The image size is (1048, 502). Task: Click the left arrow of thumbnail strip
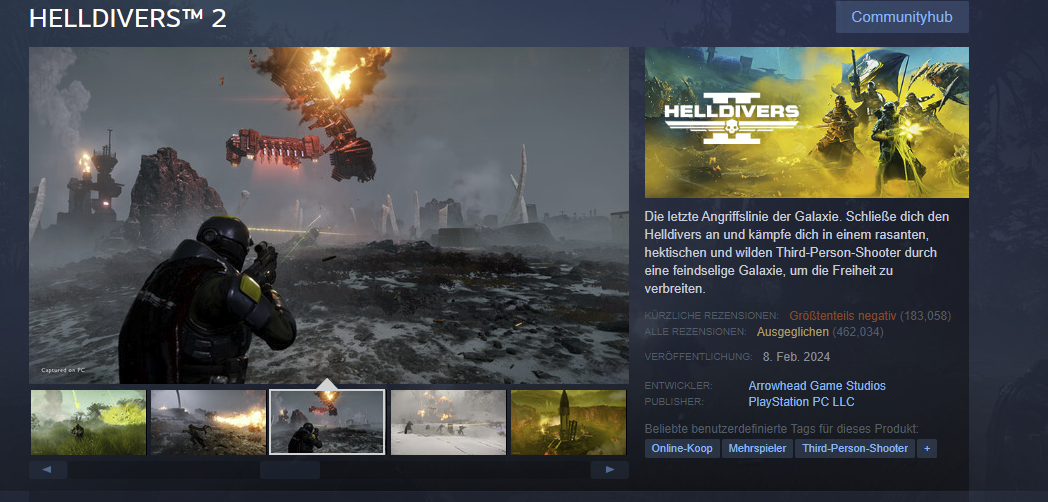coord(47,470)
